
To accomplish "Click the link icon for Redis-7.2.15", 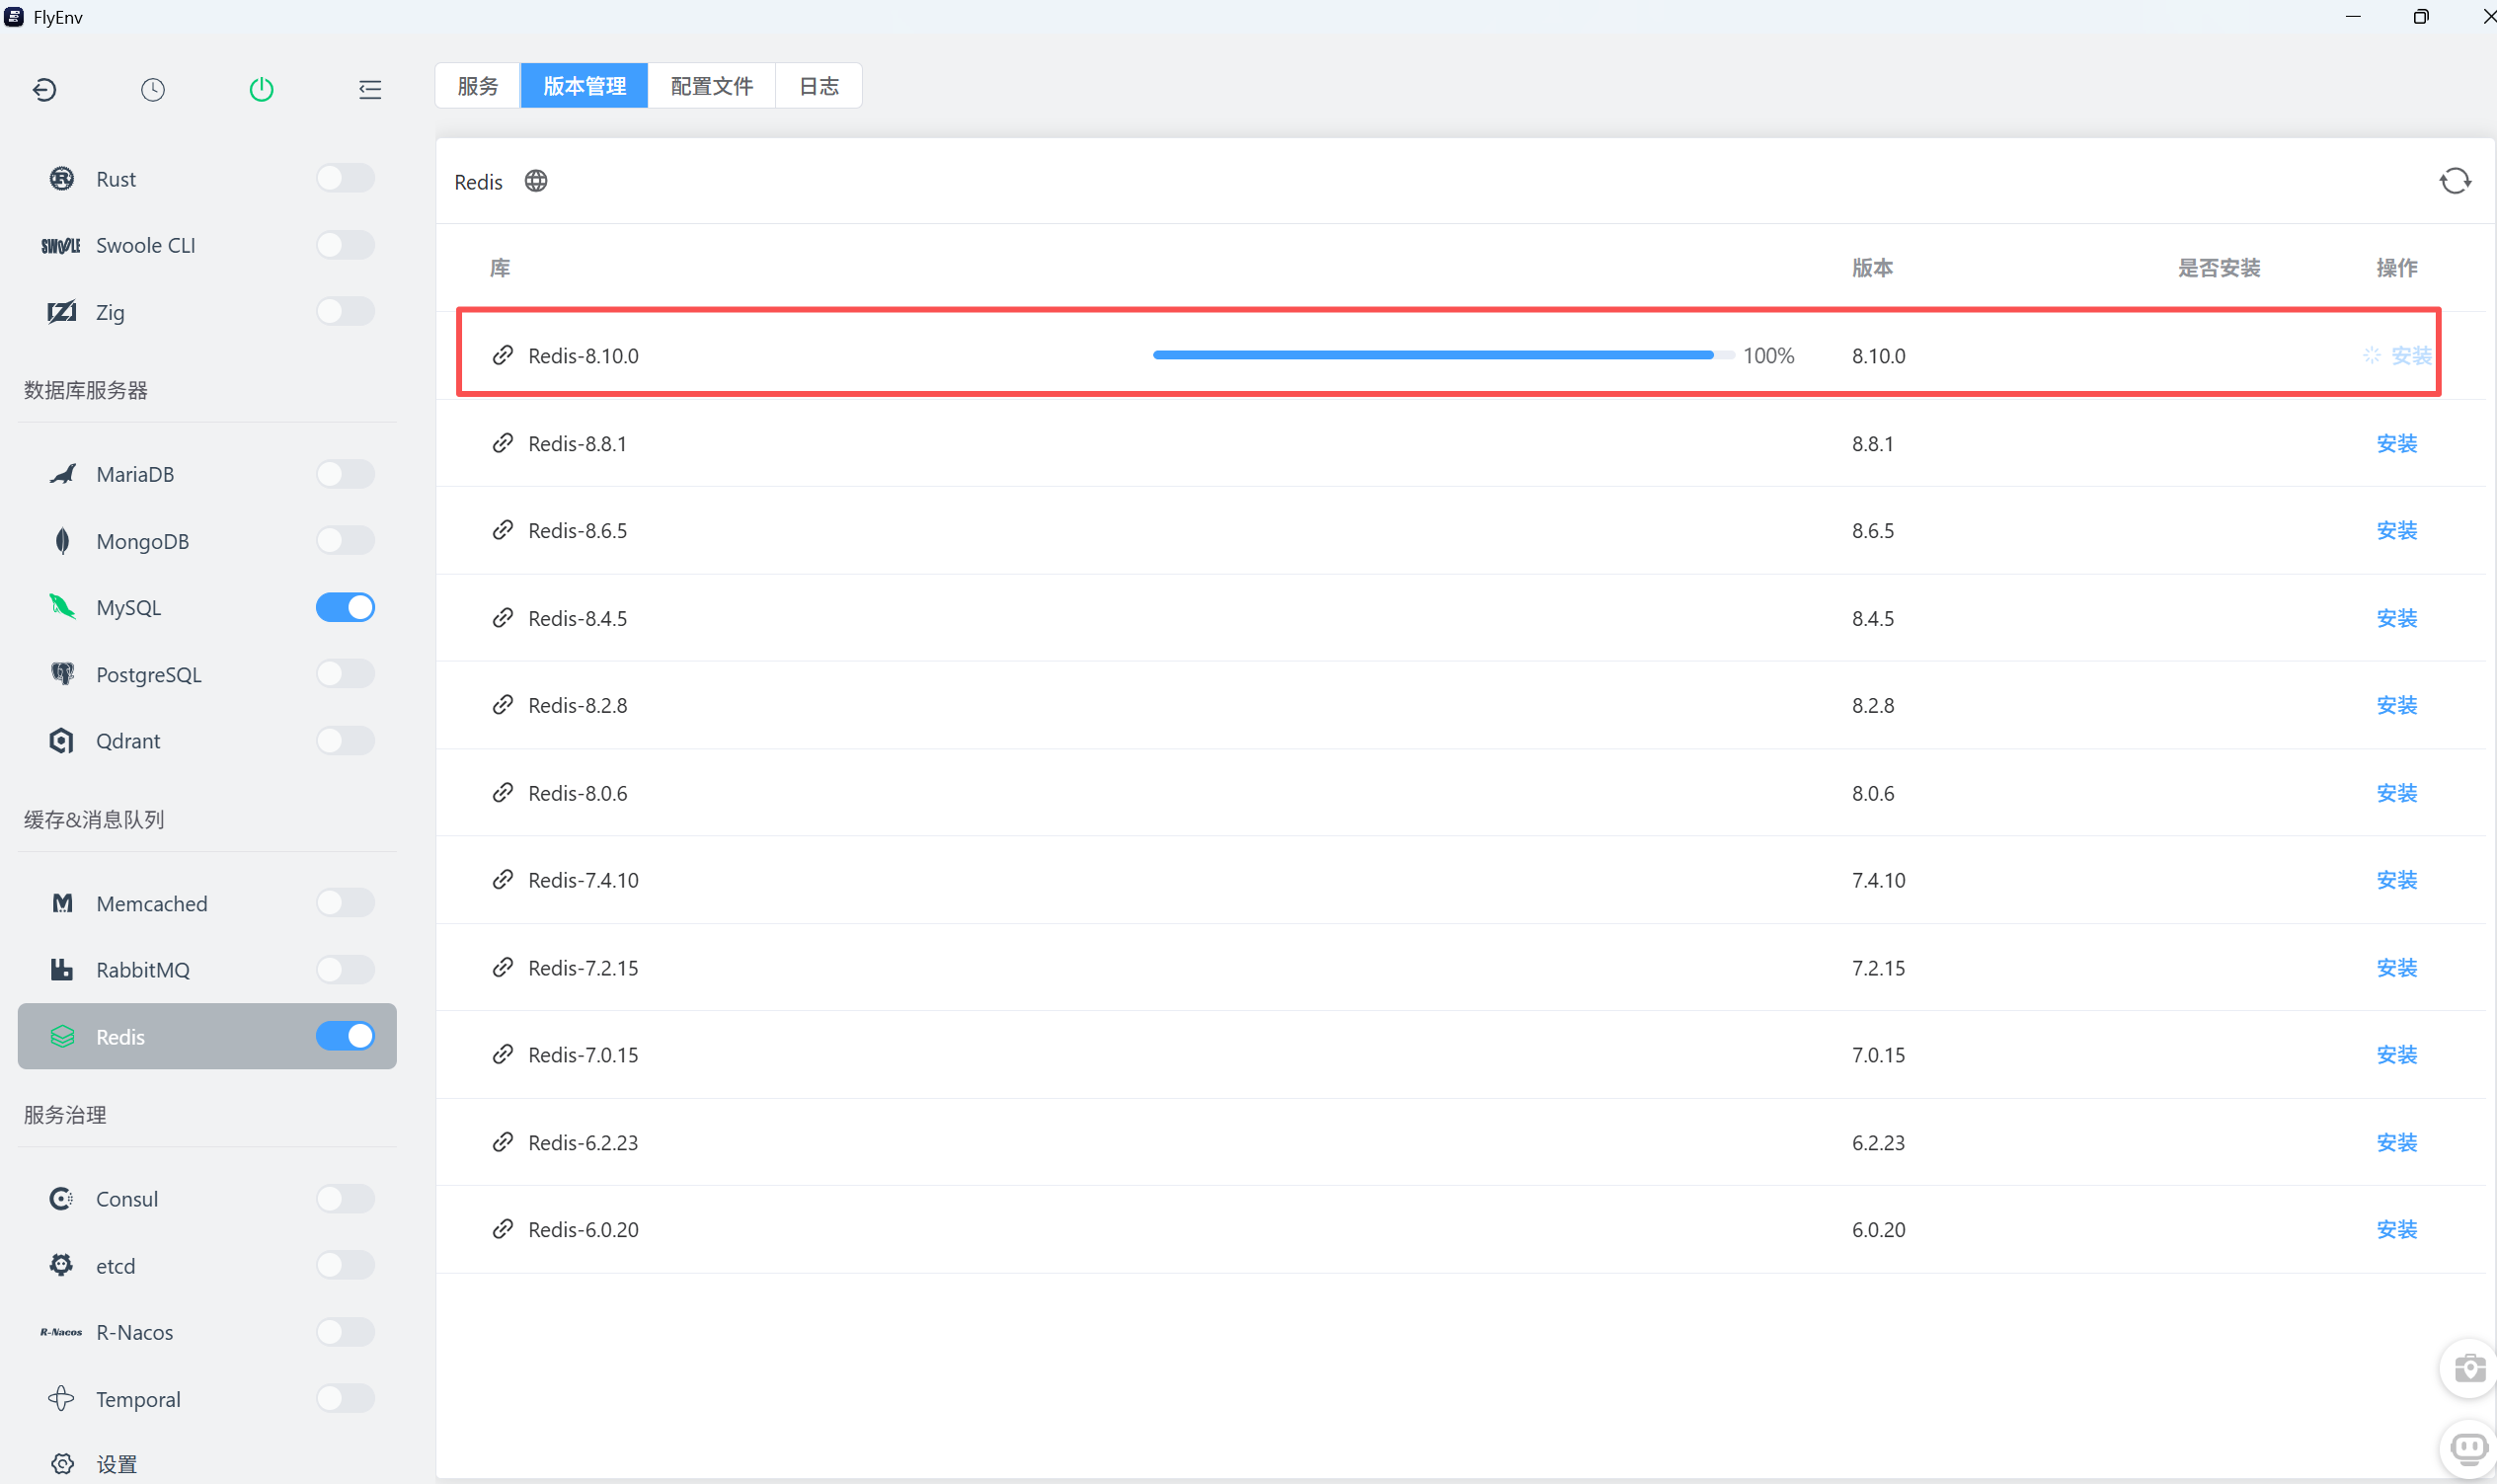I will 503,968.
